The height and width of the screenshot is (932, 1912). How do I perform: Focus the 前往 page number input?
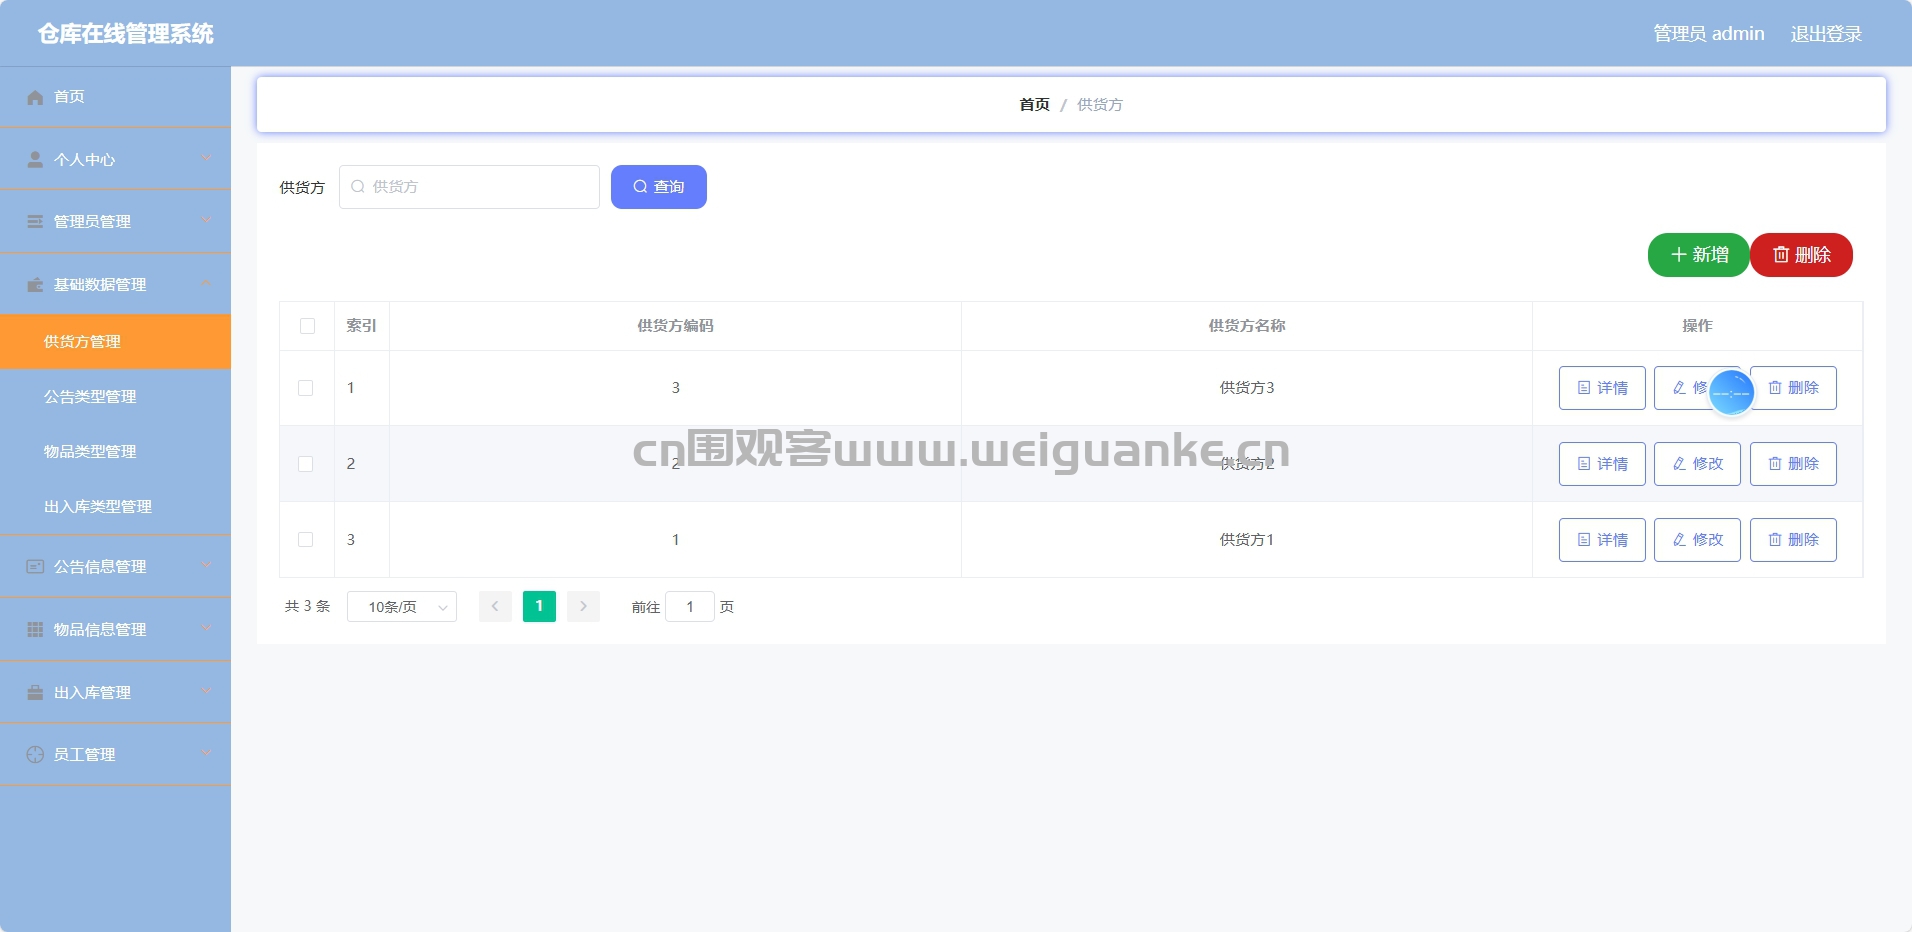pyautogui.click(x=690, y=607)
